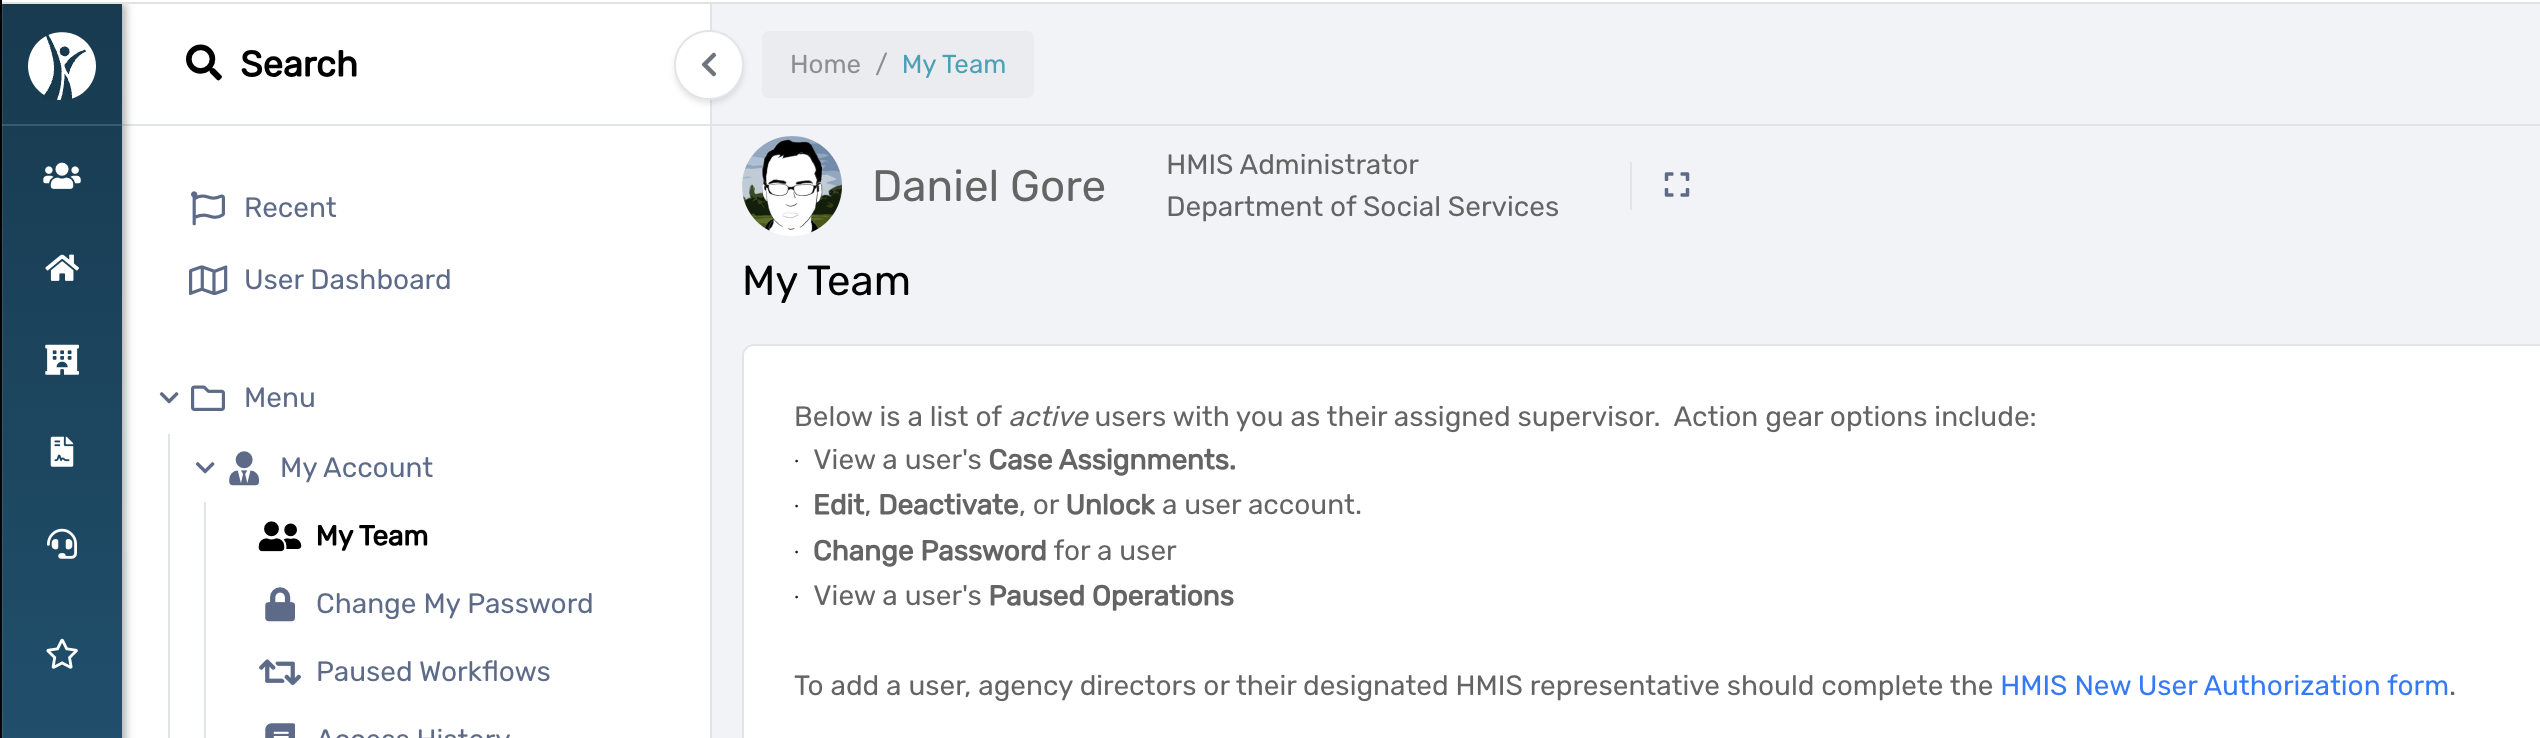
Task: Collapse the sidebar with the chevron button
Action: click(x=709, y=65)
